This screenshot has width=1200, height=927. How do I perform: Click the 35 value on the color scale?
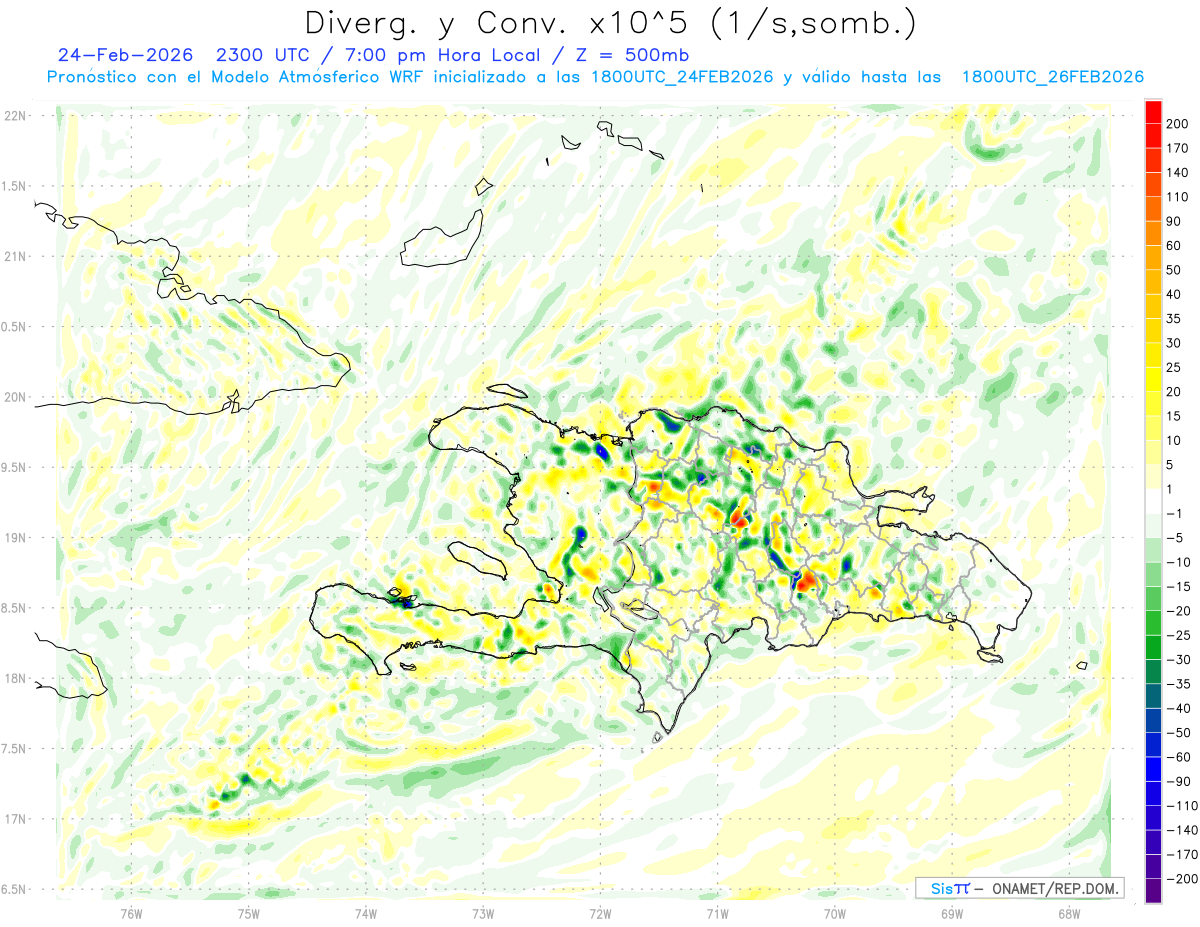click(x=1175, y=319)
